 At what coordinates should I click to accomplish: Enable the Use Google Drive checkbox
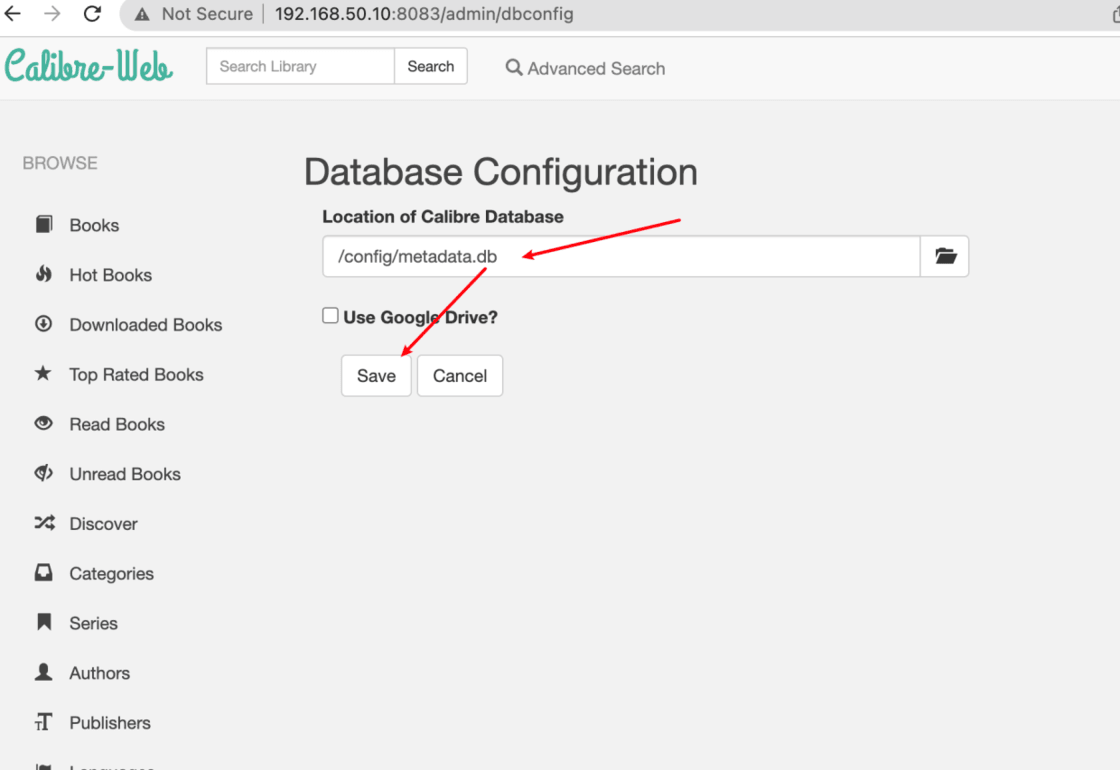(x=330, y=316)
